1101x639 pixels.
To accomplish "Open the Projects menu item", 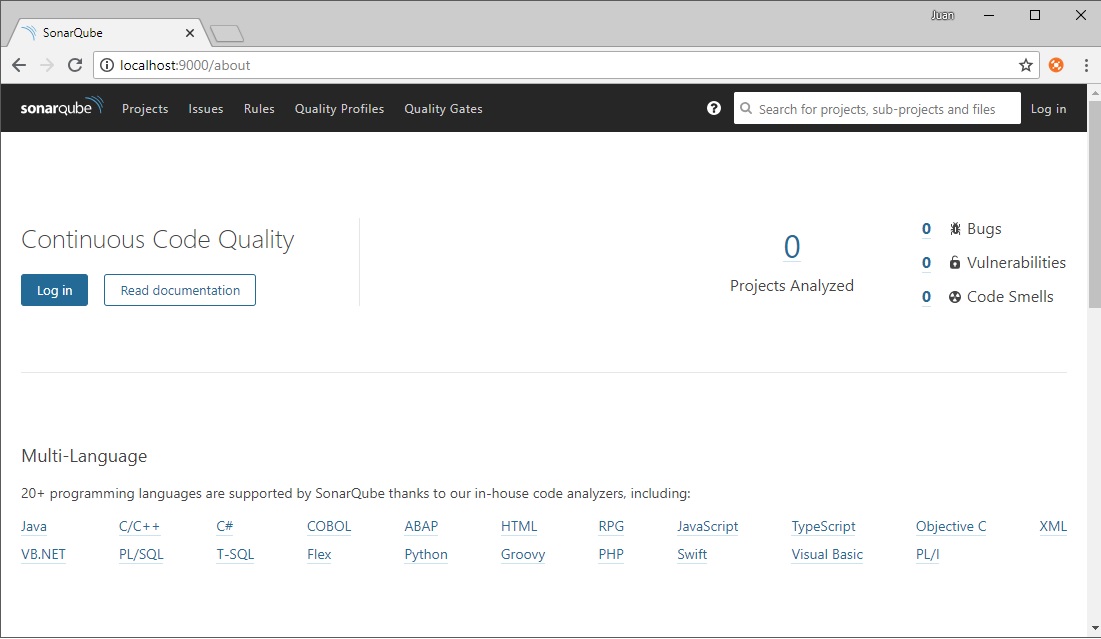I will tap(145, 109).
